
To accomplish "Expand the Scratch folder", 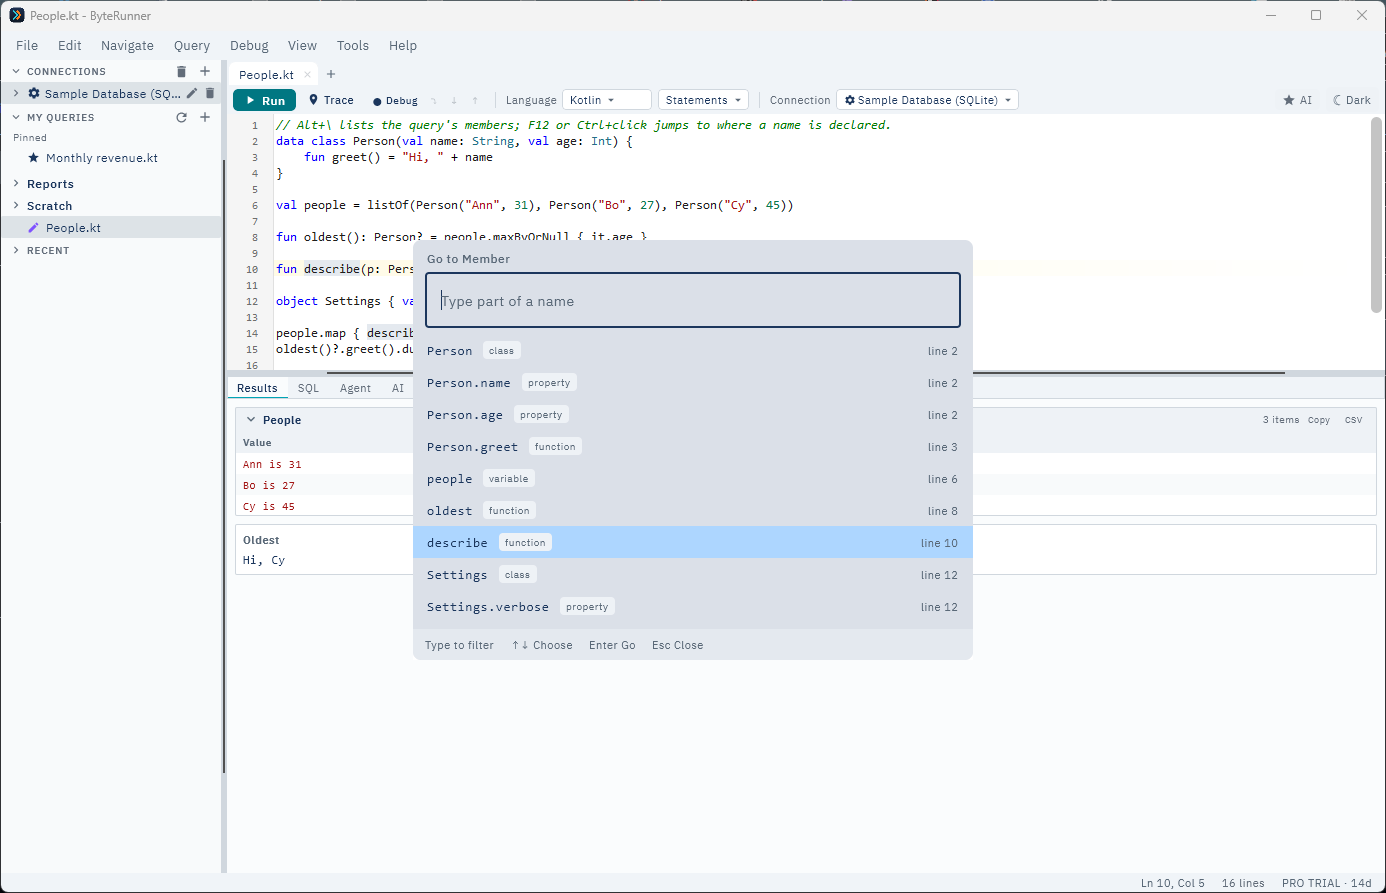I will (16, 206).
